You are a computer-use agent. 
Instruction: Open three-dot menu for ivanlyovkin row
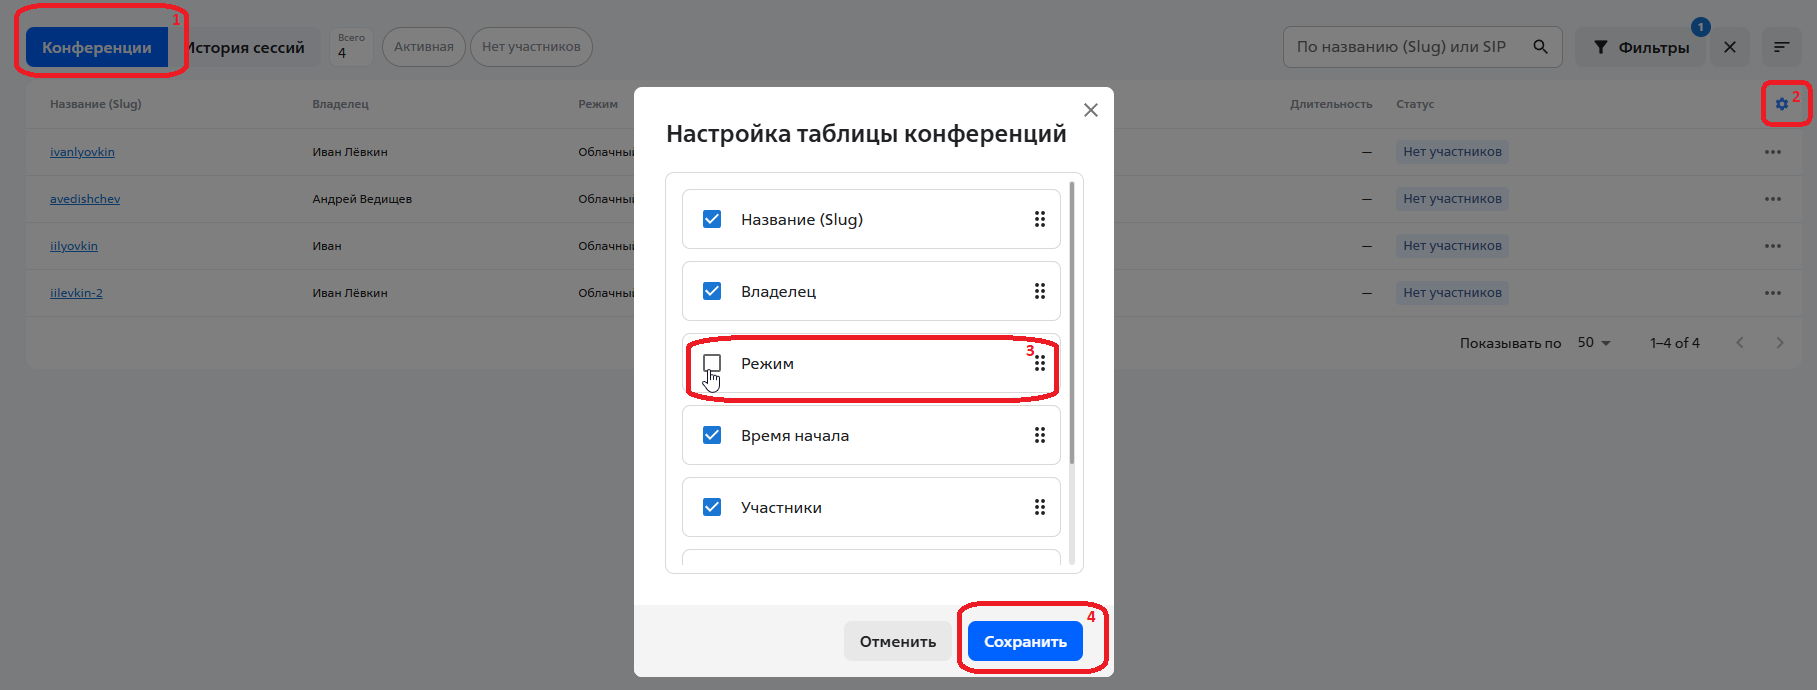(1772, 152)
